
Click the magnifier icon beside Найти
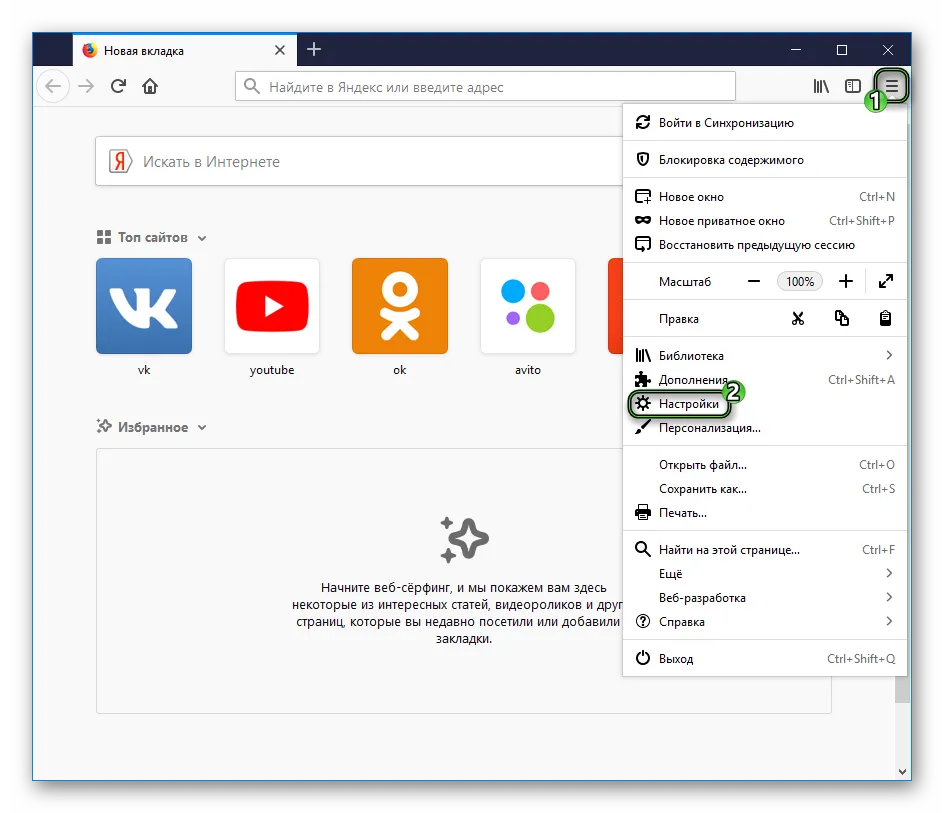pyautogui.click(x=643, y=549)
